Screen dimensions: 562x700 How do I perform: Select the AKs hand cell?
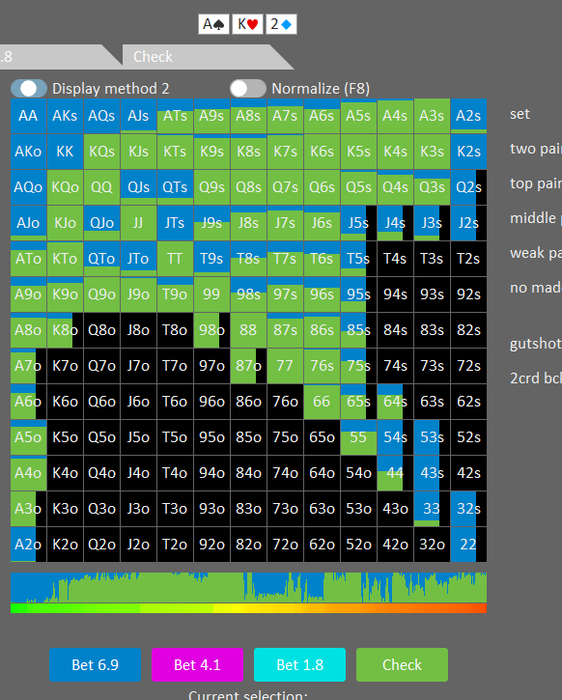65,116
